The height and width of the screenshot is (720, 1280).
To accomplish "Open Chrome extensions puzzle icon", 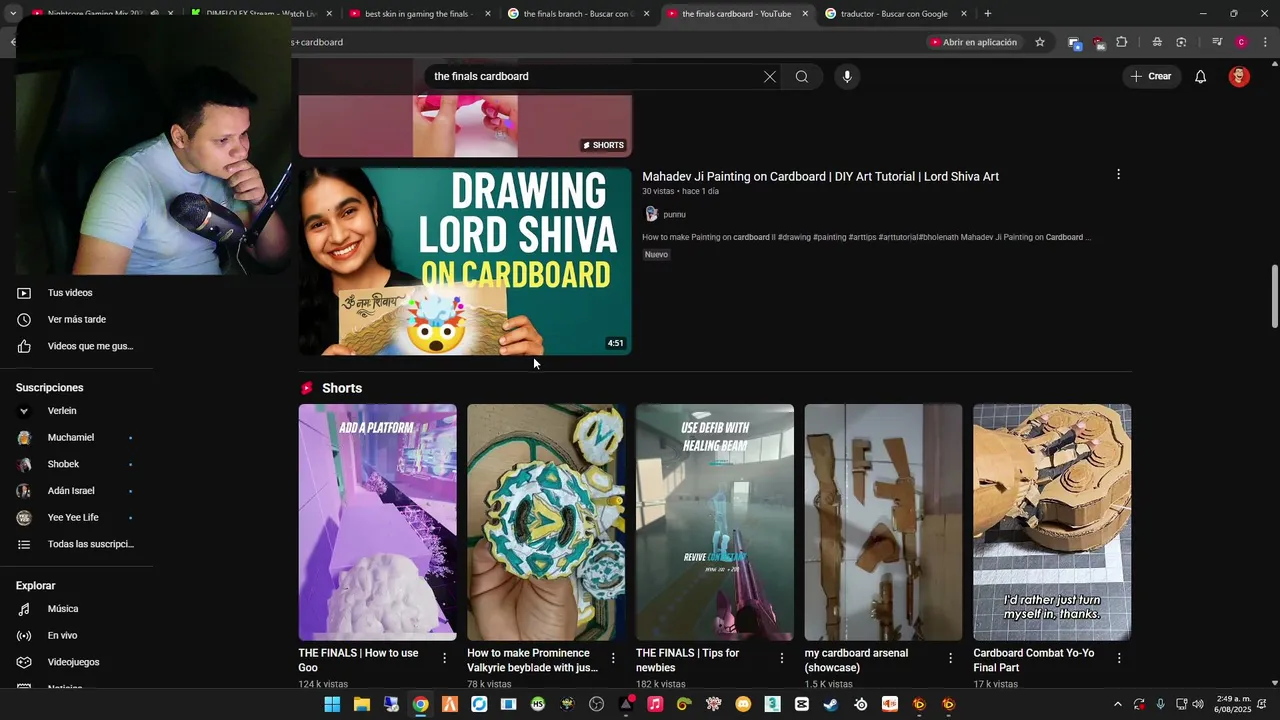I will [x=1122, y=42].
